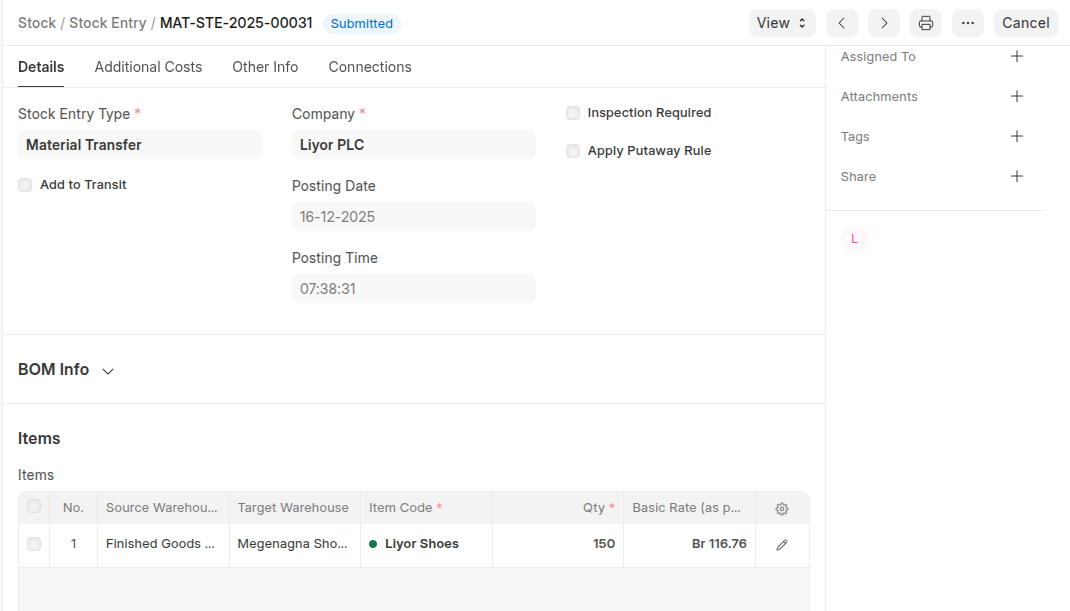
Task: Navigate to the Stock Entry breadcrumb link
Action: click(107, 23)
